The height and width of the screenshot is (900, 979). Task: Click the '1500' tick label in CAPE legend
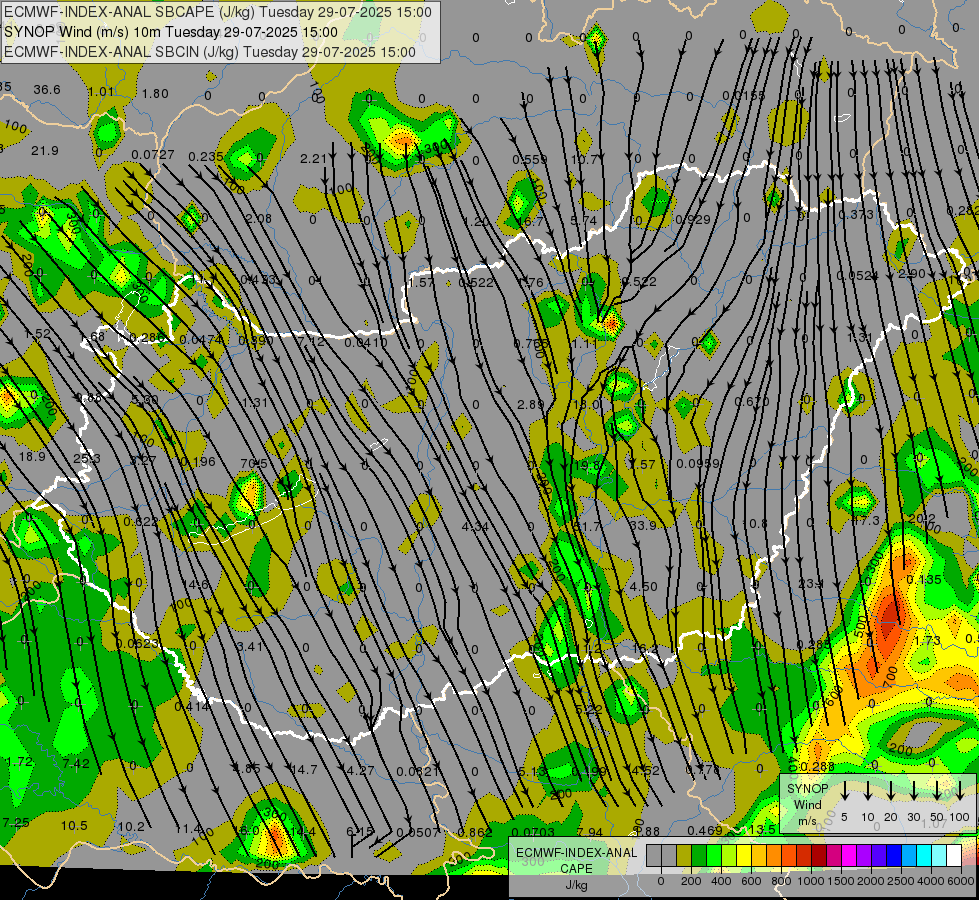click(x=840, y=881)
